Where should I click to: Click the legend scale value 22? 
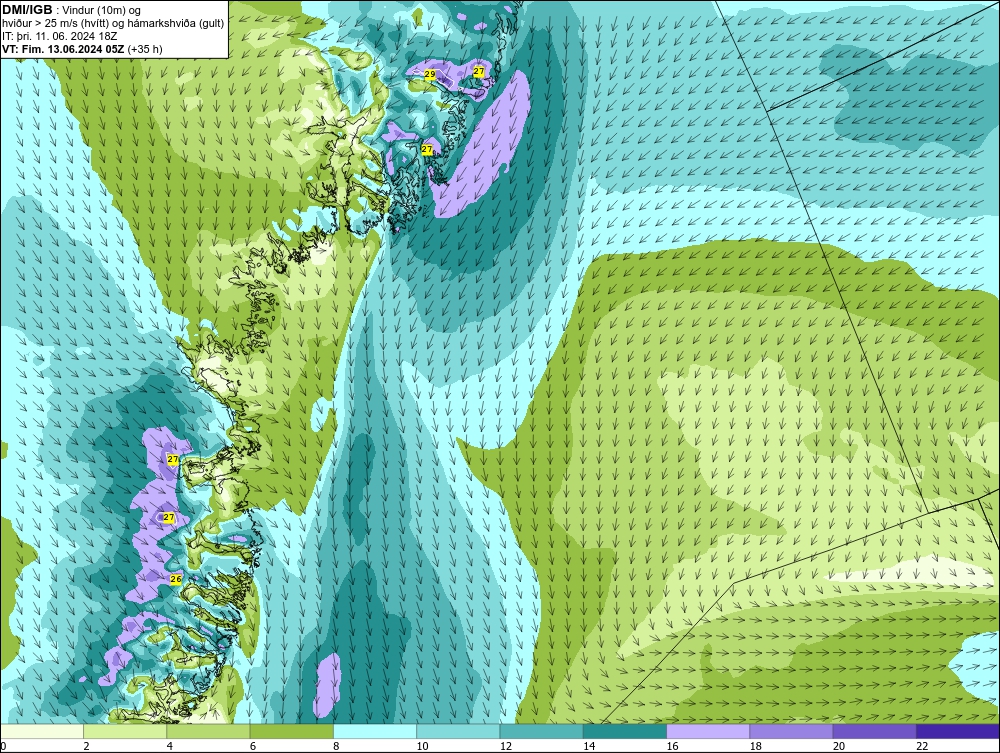tap(922, 747)
